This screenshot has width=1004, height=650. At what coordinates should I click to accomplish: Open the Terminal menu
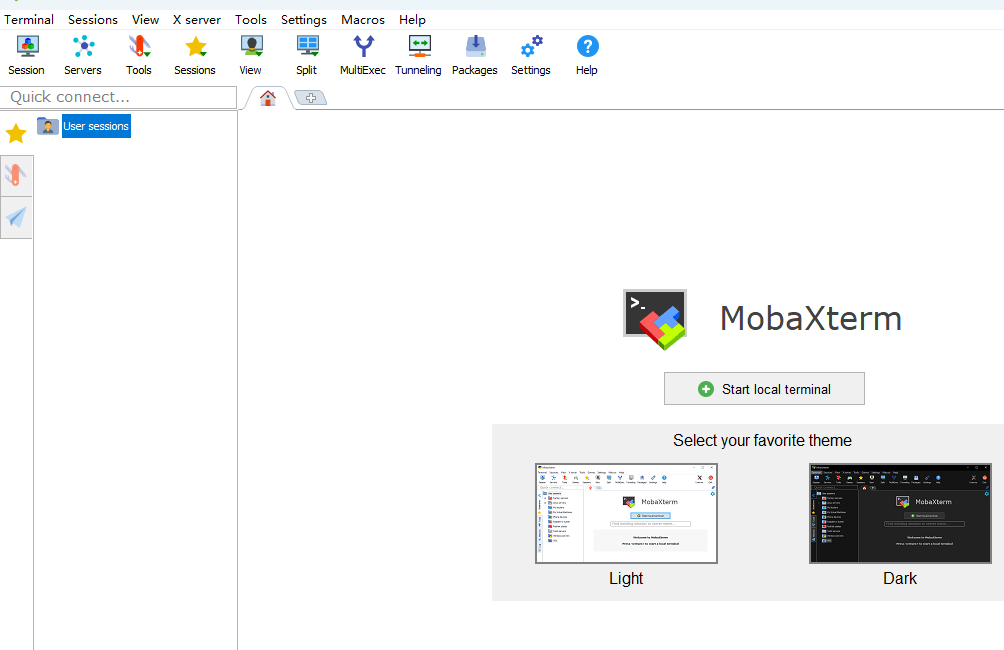click(x=29, y=20)
